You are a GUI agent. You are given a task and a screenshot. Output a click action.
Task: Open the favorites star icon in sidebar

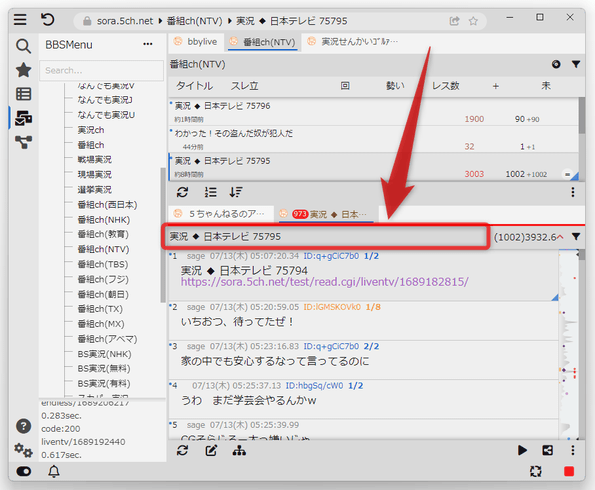tap(23, 70)
